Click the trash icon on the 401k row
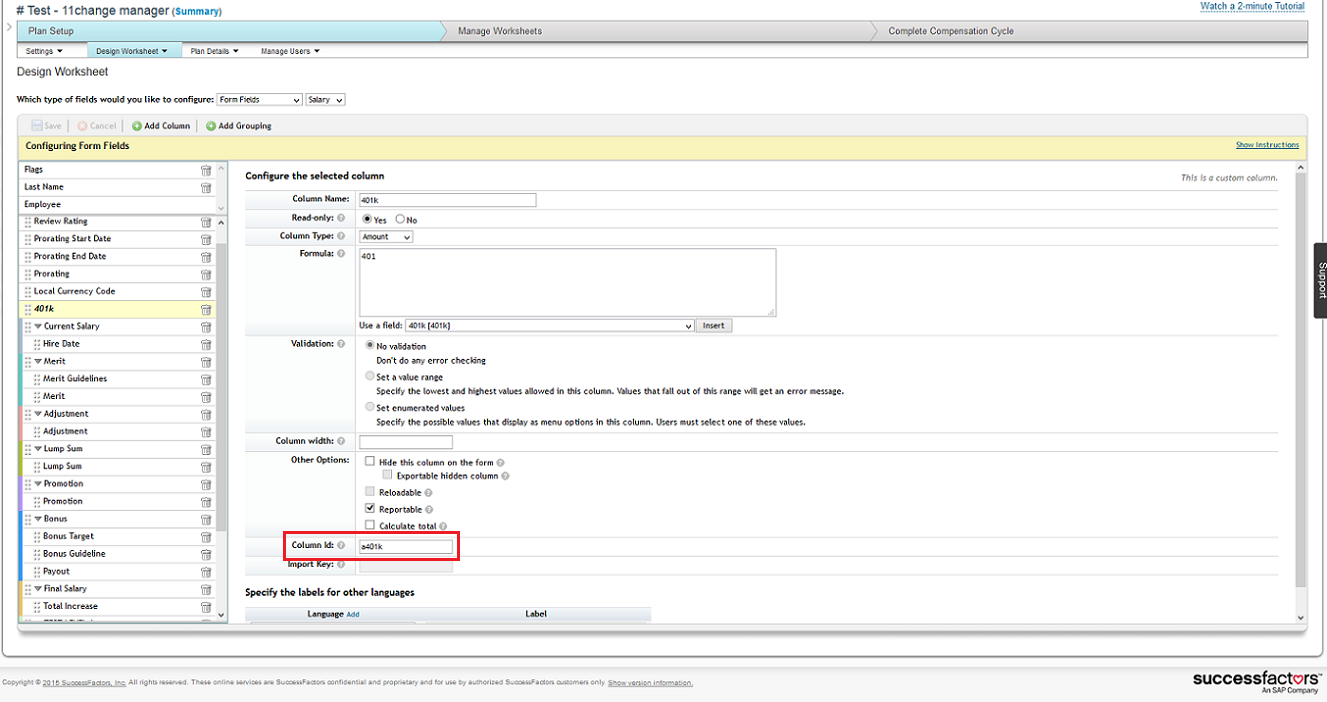Screen dimensions: 1327x702 tap(206, 309)
